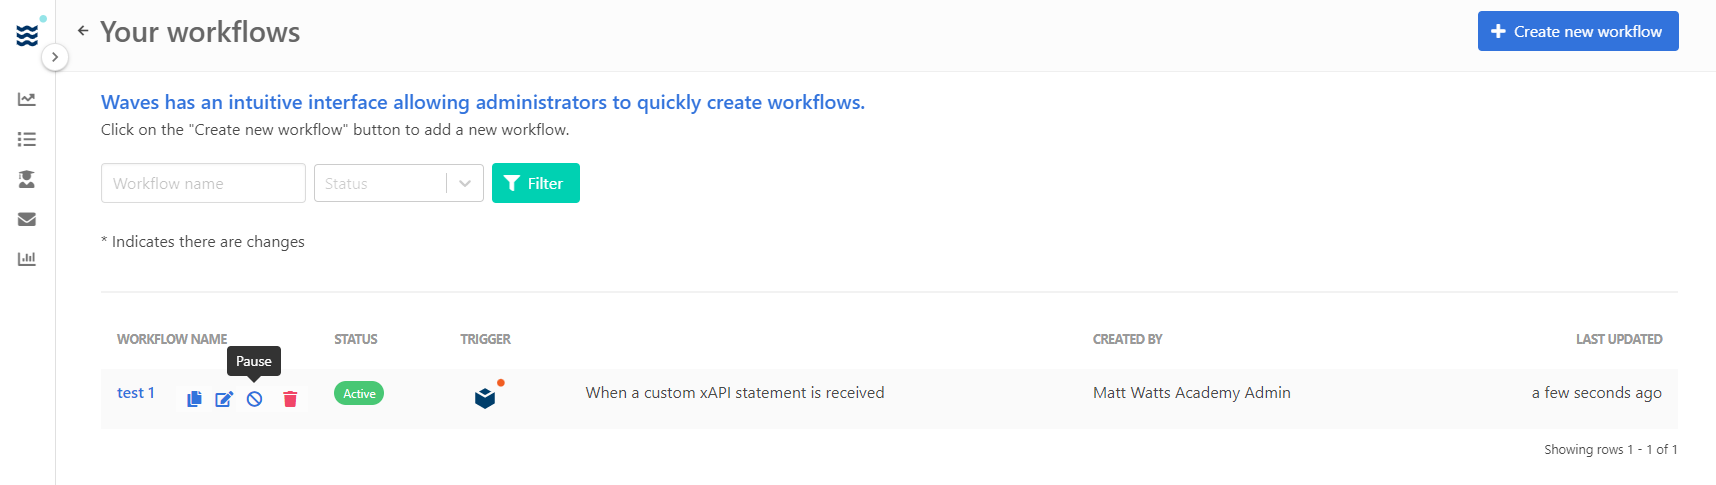
Task: Apply the Filter button
Action: (x=536, y=183)
